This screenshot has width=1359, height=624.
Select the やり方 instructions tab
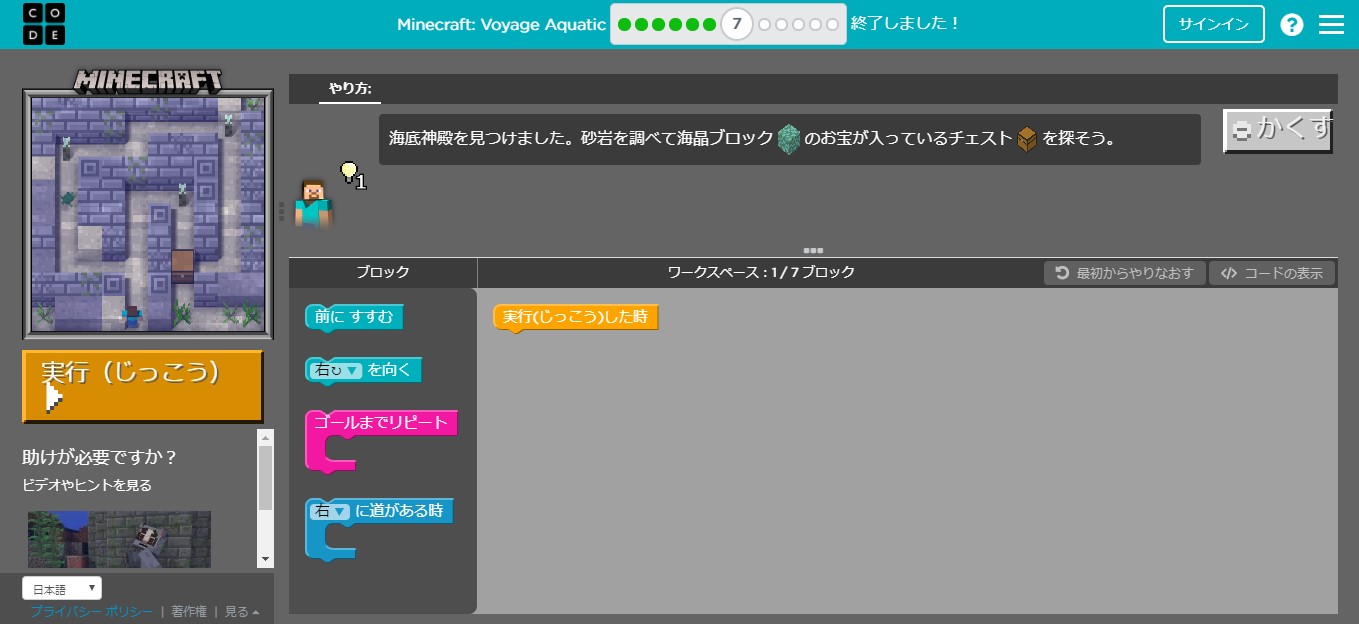point(350,89)
